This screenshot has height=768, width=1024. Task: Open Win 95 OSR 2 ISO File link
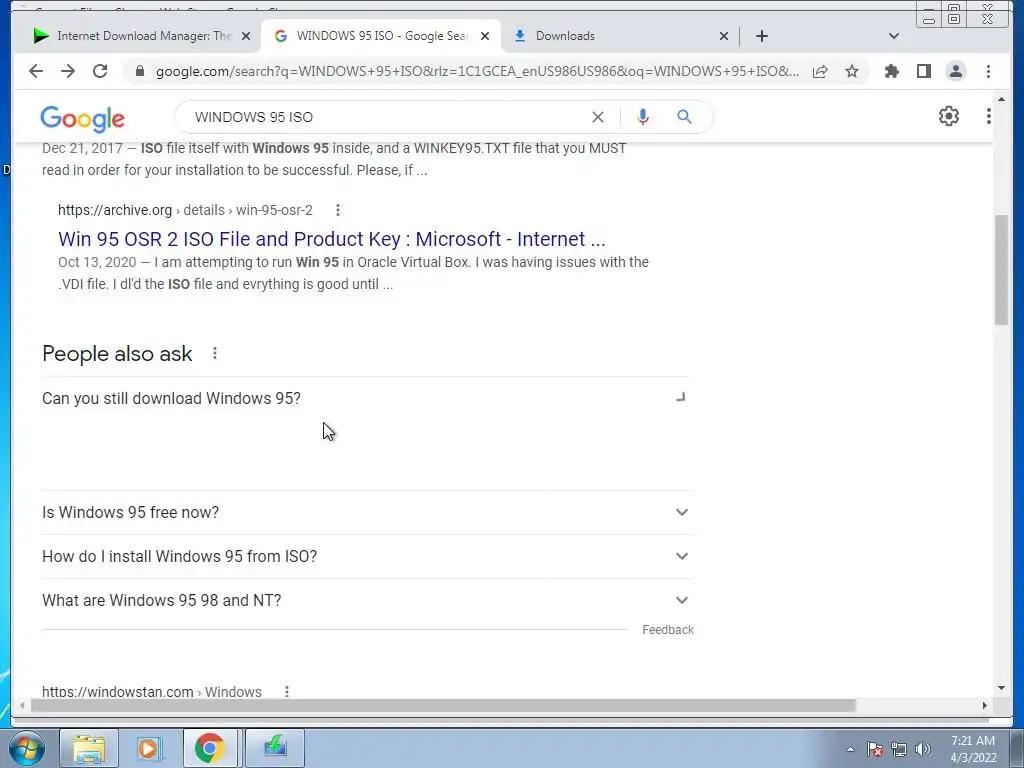332,239
